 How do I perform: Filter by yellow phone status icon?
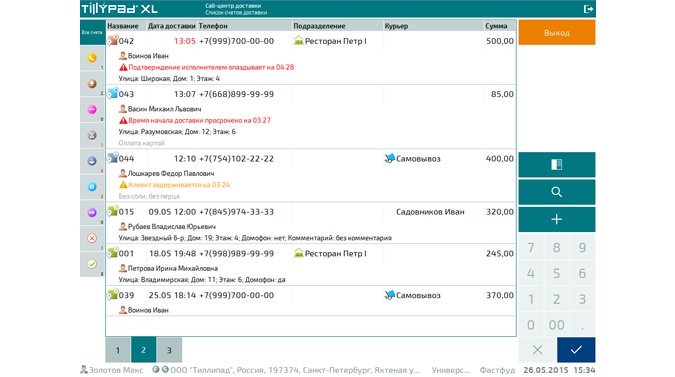click(92, 58)
